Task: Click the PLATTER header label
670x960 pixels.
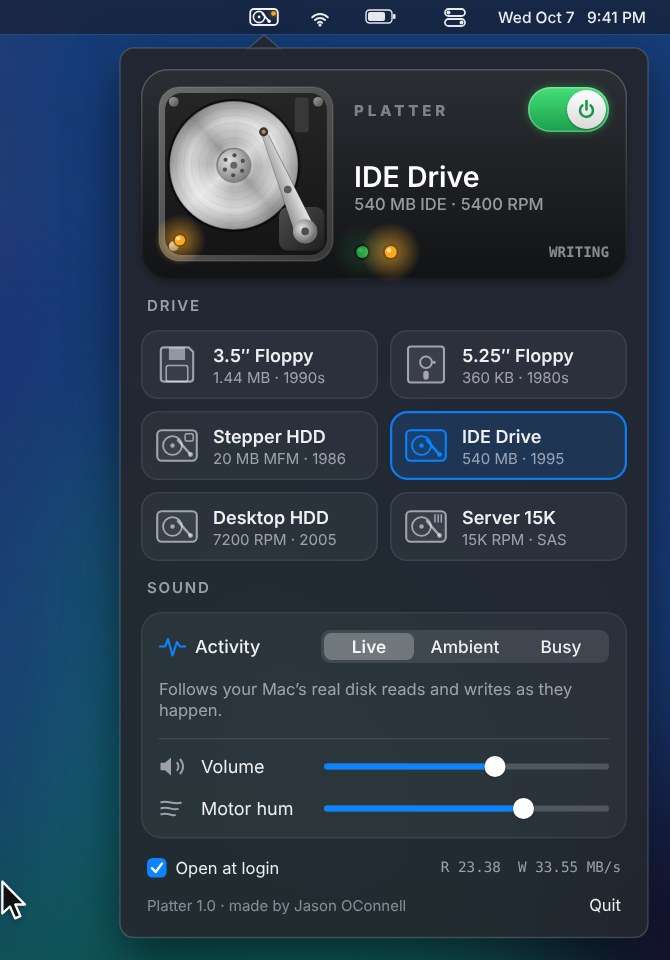Action: pyautogui.click(x=401, y=111)
